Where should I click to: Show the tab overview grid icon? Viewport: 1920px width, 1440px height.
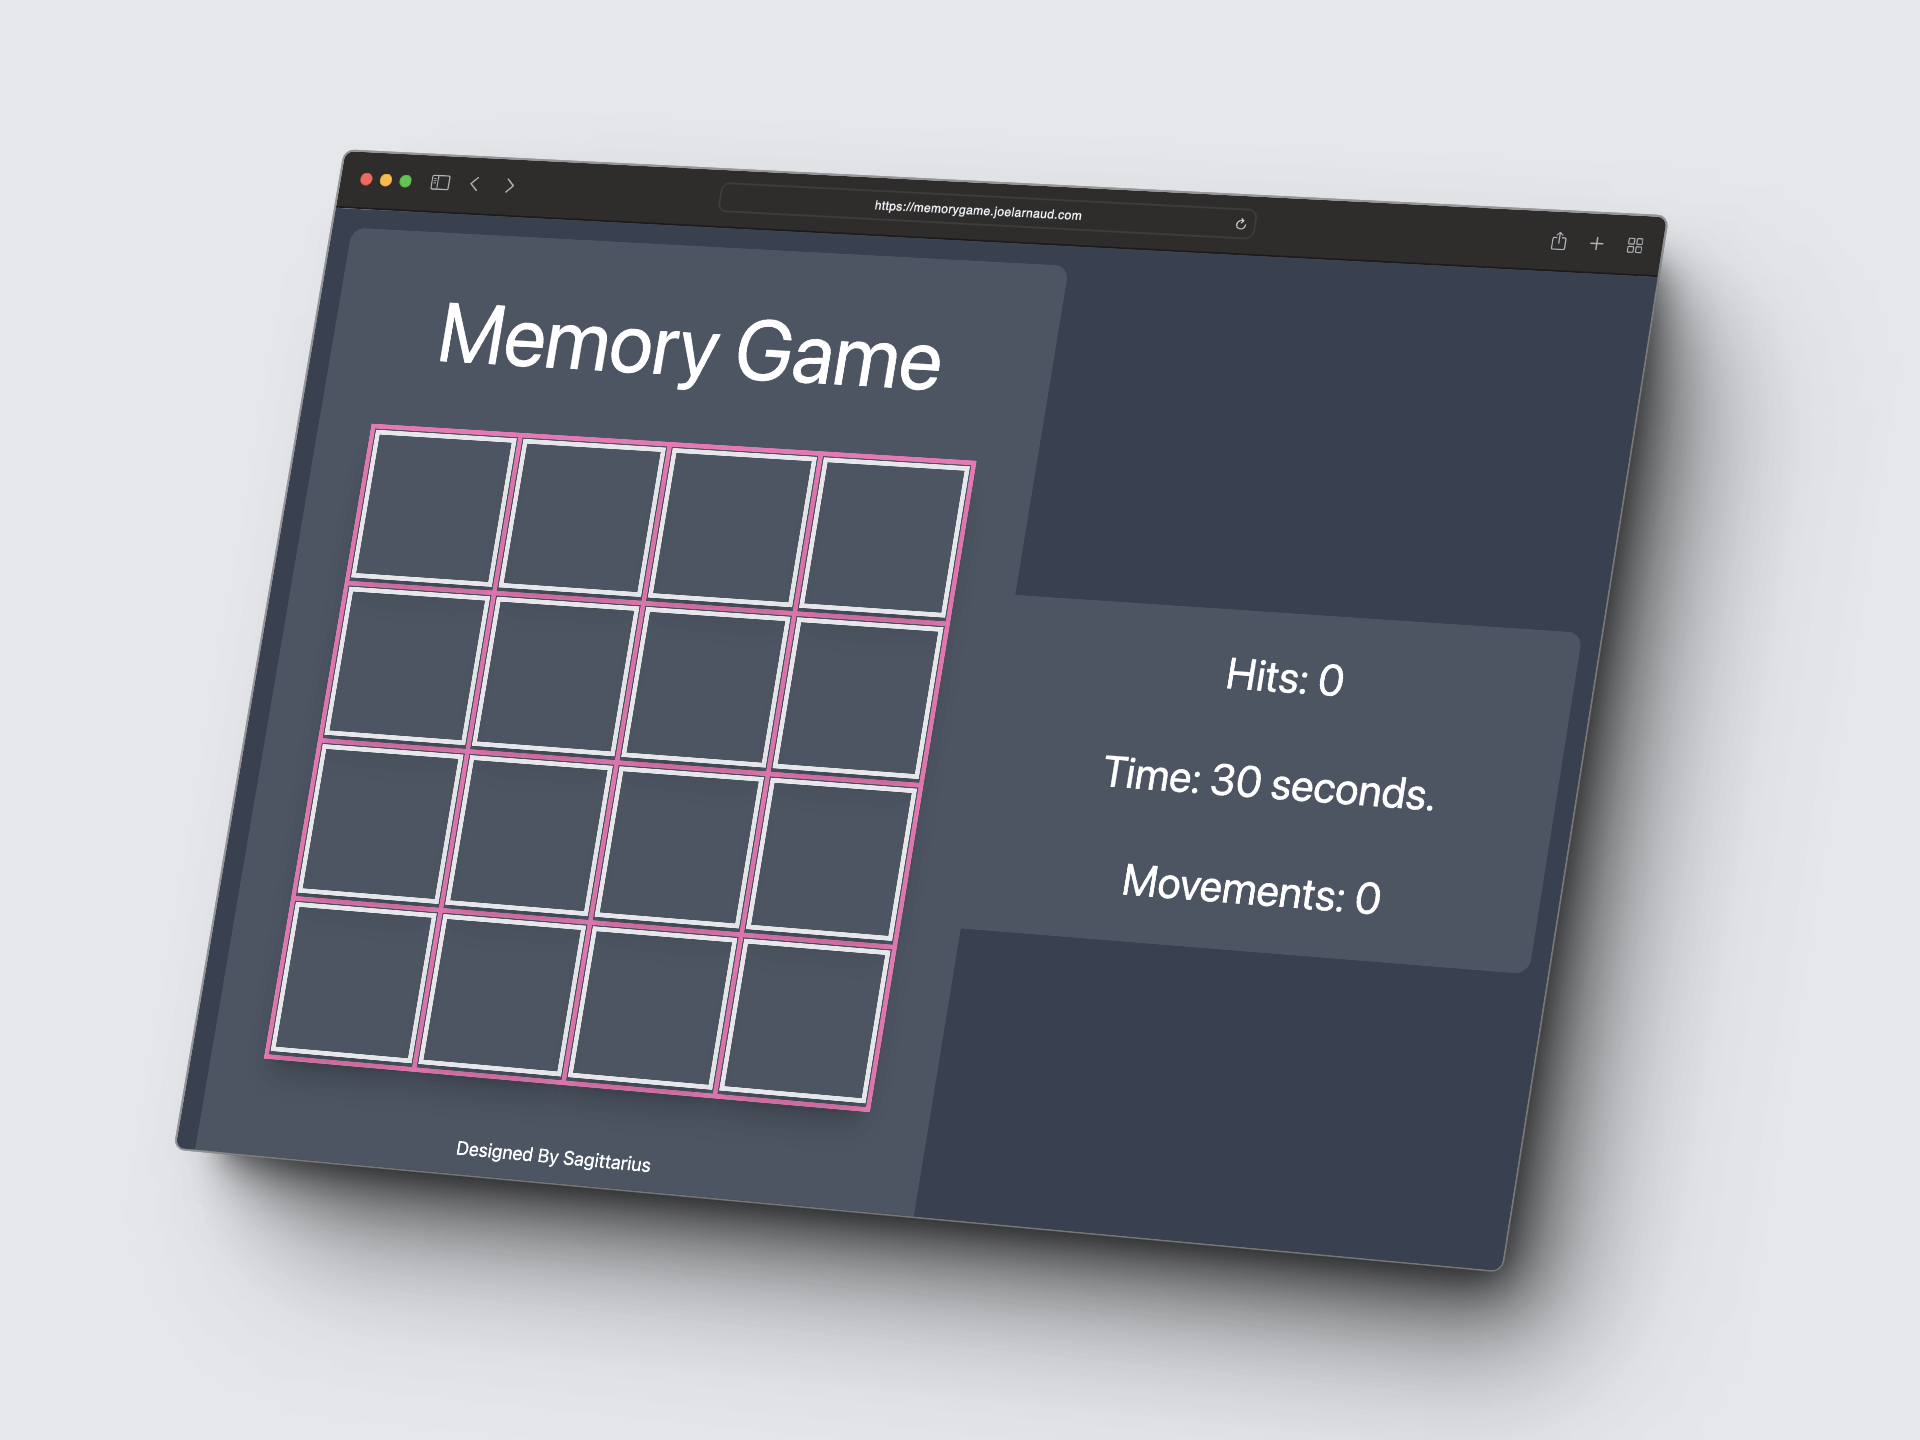1635,245
